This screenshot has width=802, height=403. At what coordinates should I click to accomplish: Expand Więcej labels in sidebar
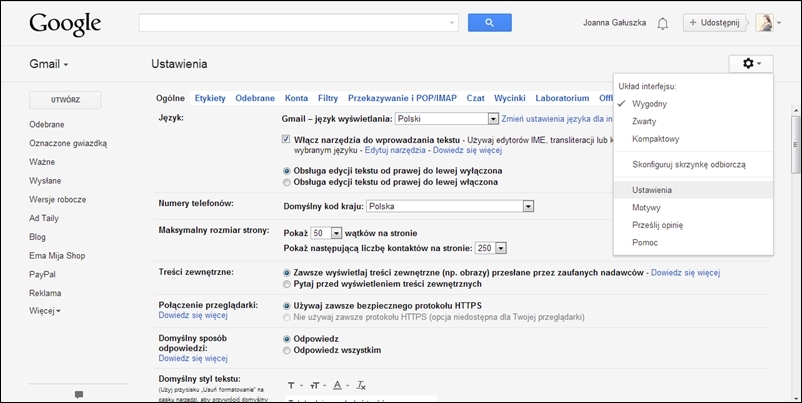tap(44, 311)
